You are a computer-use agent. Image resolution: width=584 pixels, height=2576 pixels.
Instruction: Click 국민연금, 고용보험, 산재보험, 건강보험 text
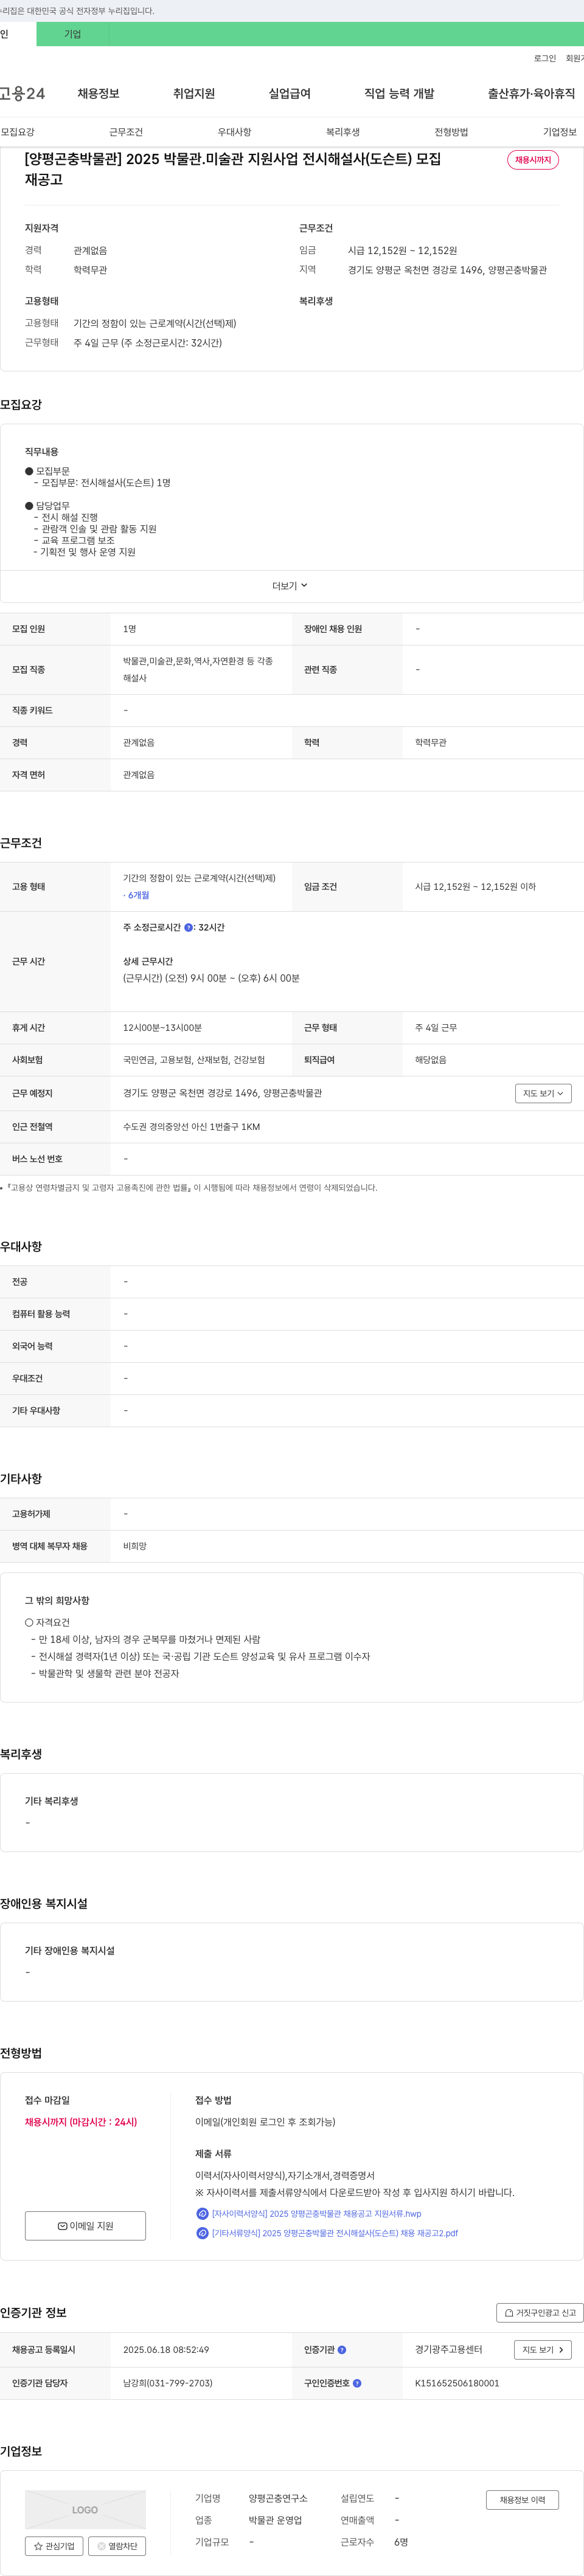194,1060
